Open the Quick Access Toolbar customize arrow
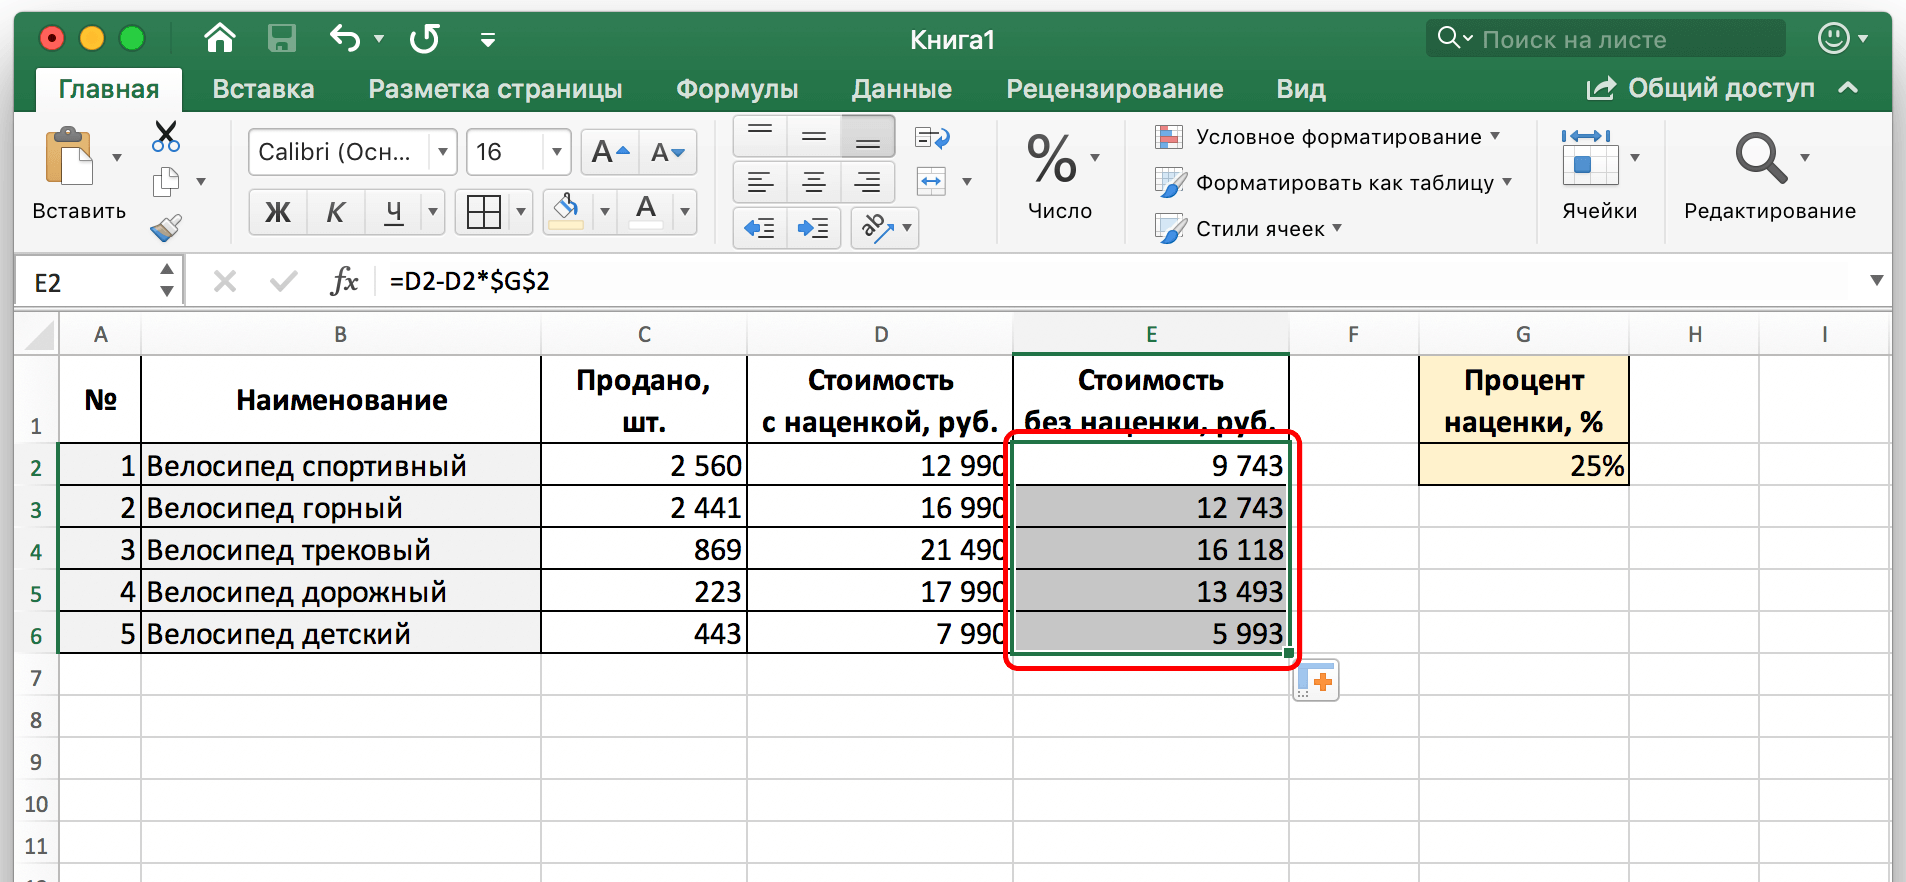Viewport: 1906px width, 882px height. click(488, 40)
